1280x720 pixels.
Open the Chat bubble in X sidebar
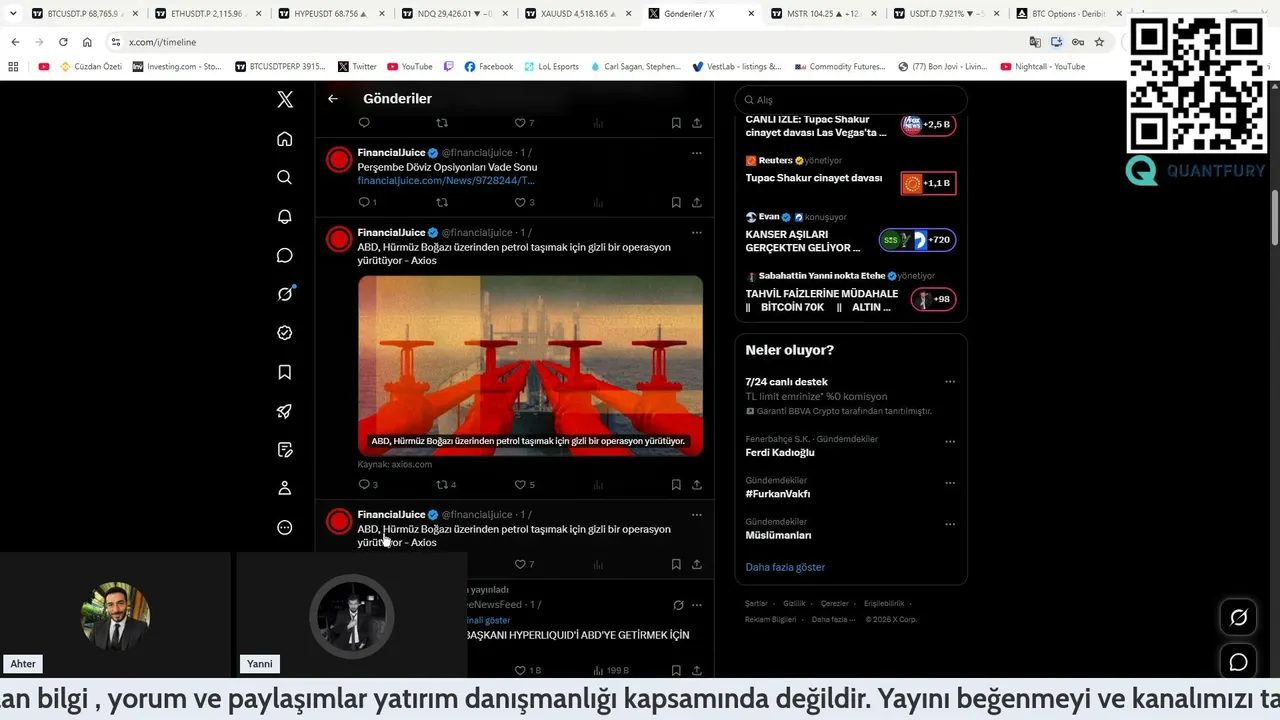point(285,255)
